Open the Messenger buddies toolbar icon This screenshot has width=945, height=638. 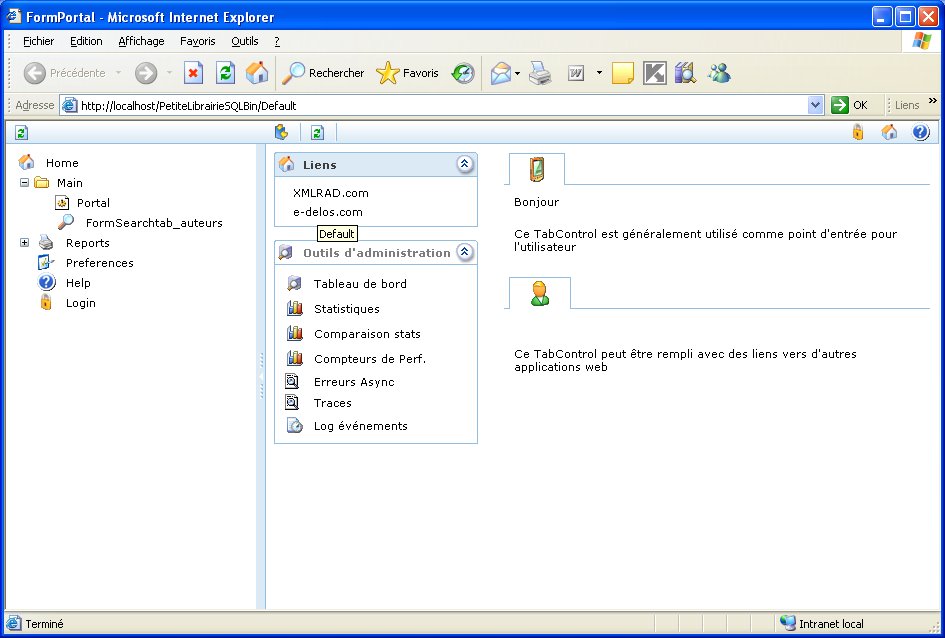click(x=718, y=73)
